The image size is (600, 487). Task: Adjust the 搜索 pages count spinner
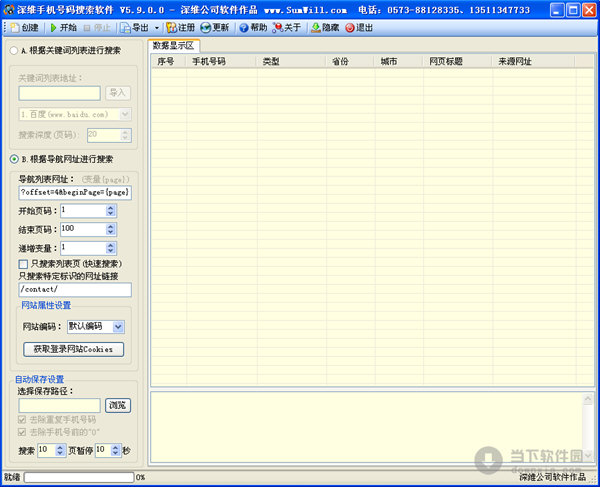pos(60,450)
